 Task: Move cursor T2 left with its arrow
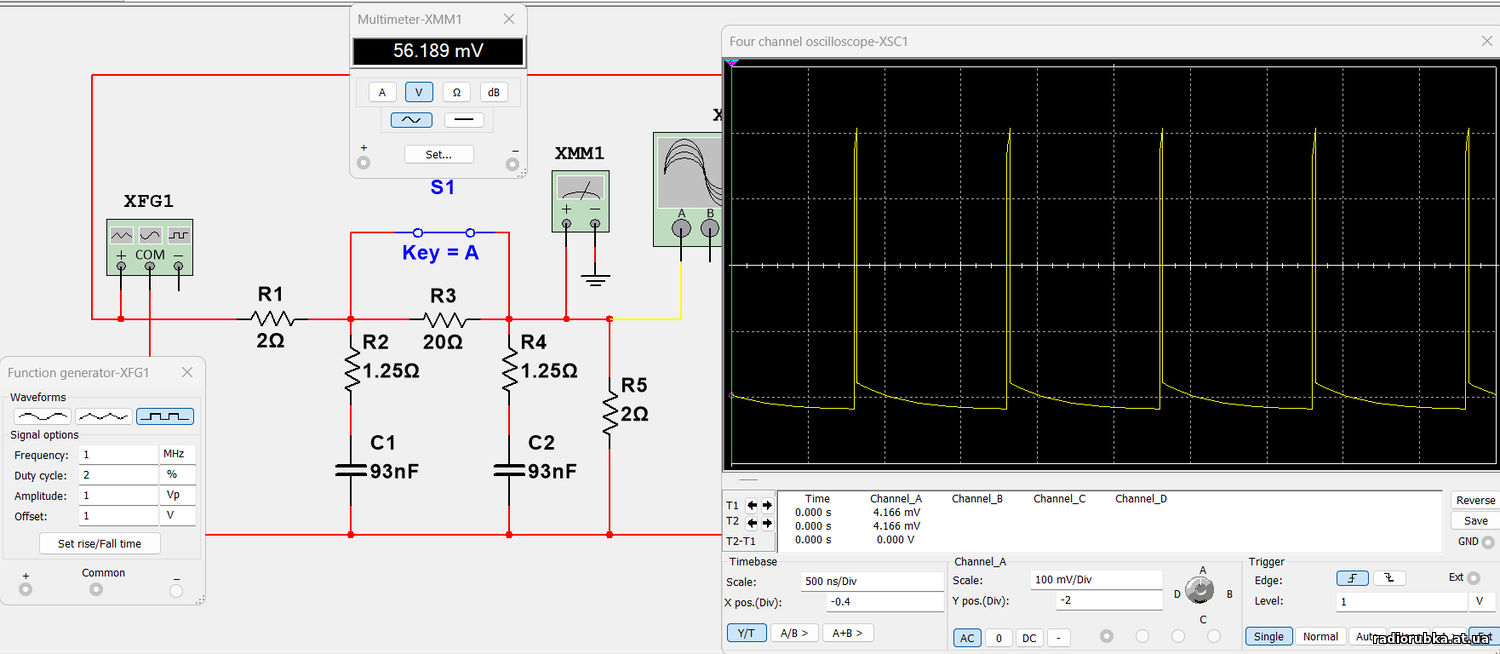(x=753, y=522)
